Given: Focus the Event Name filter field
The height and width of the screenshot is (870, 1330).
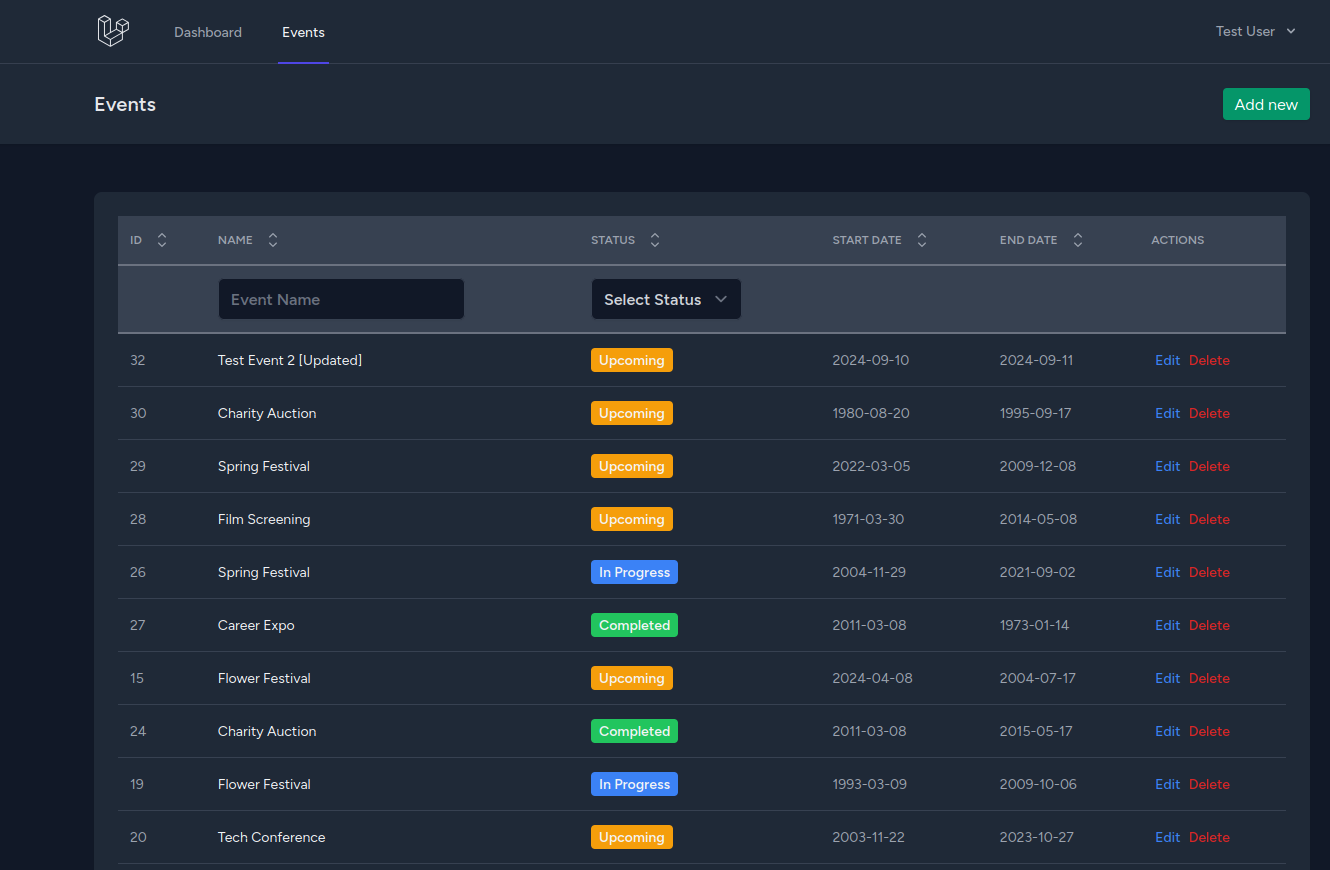Looking at the screenshot, I should pos(341,299).
